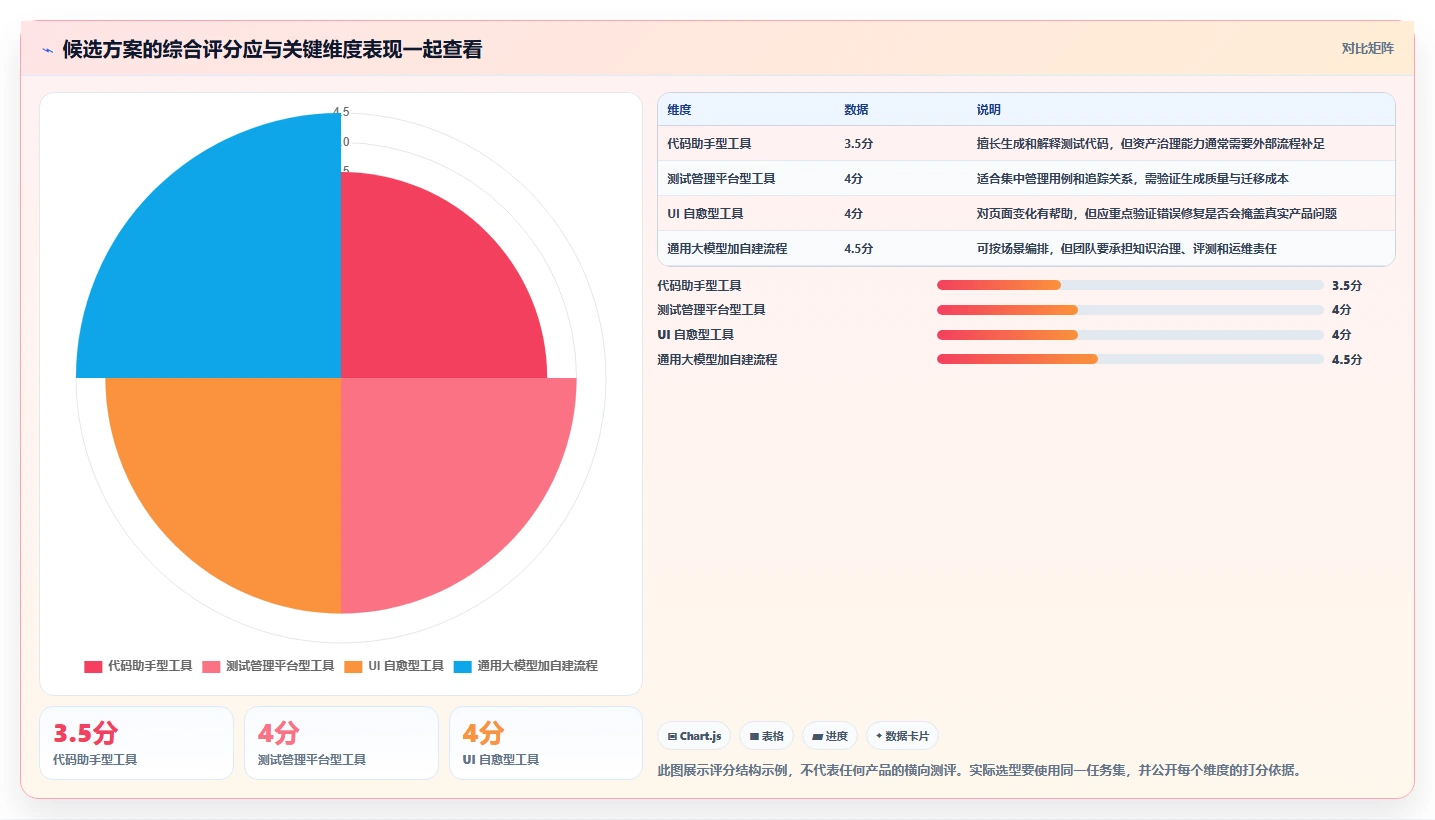Click description starting 擅长生成和解释测试代码
Image resolution: width=1435 pixels, height=820 pixels.
1151,144
